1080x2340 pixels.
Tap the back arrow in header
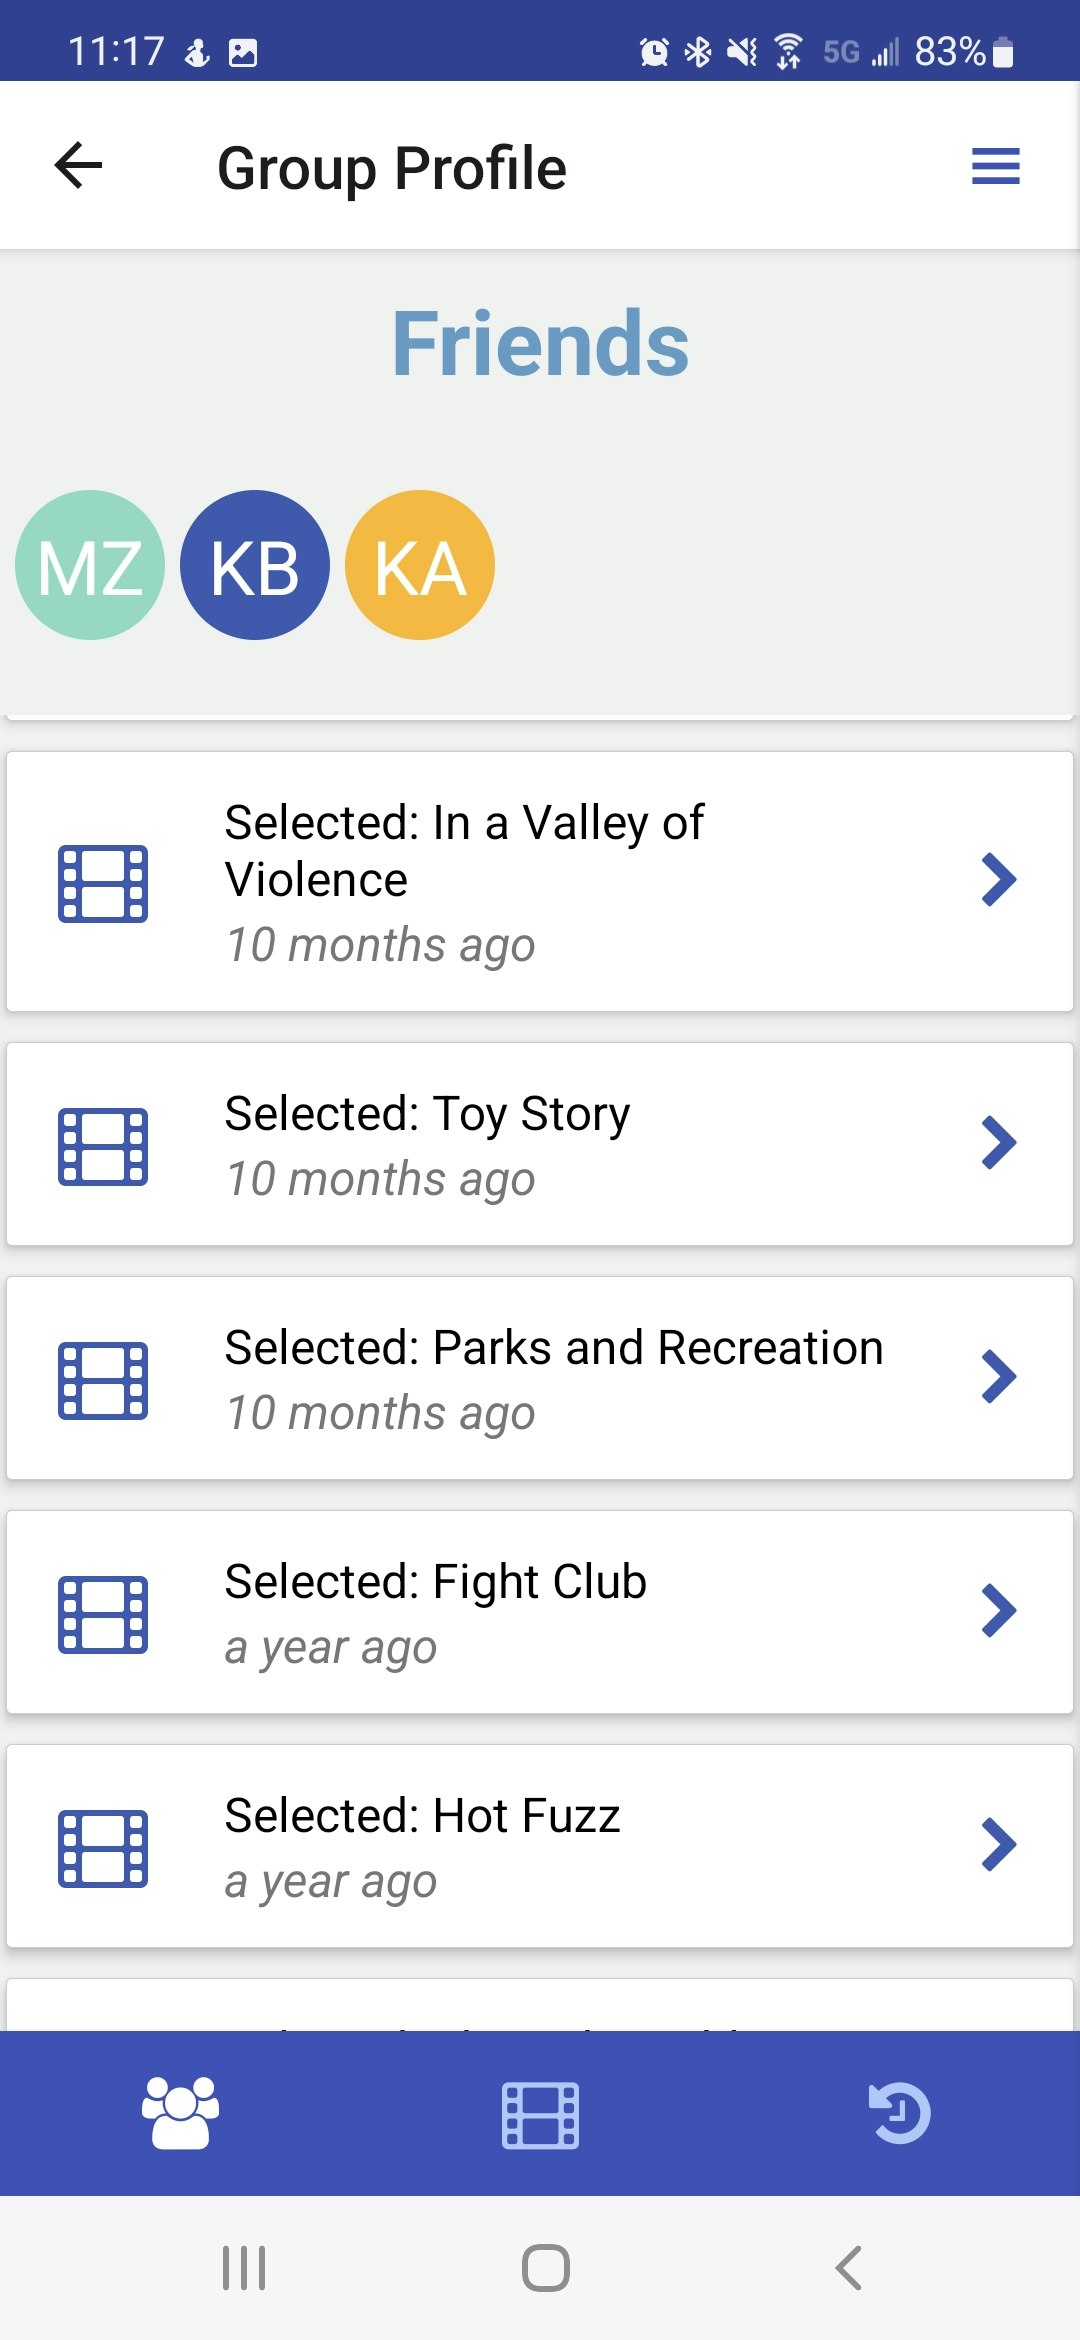tap(79, 165)
